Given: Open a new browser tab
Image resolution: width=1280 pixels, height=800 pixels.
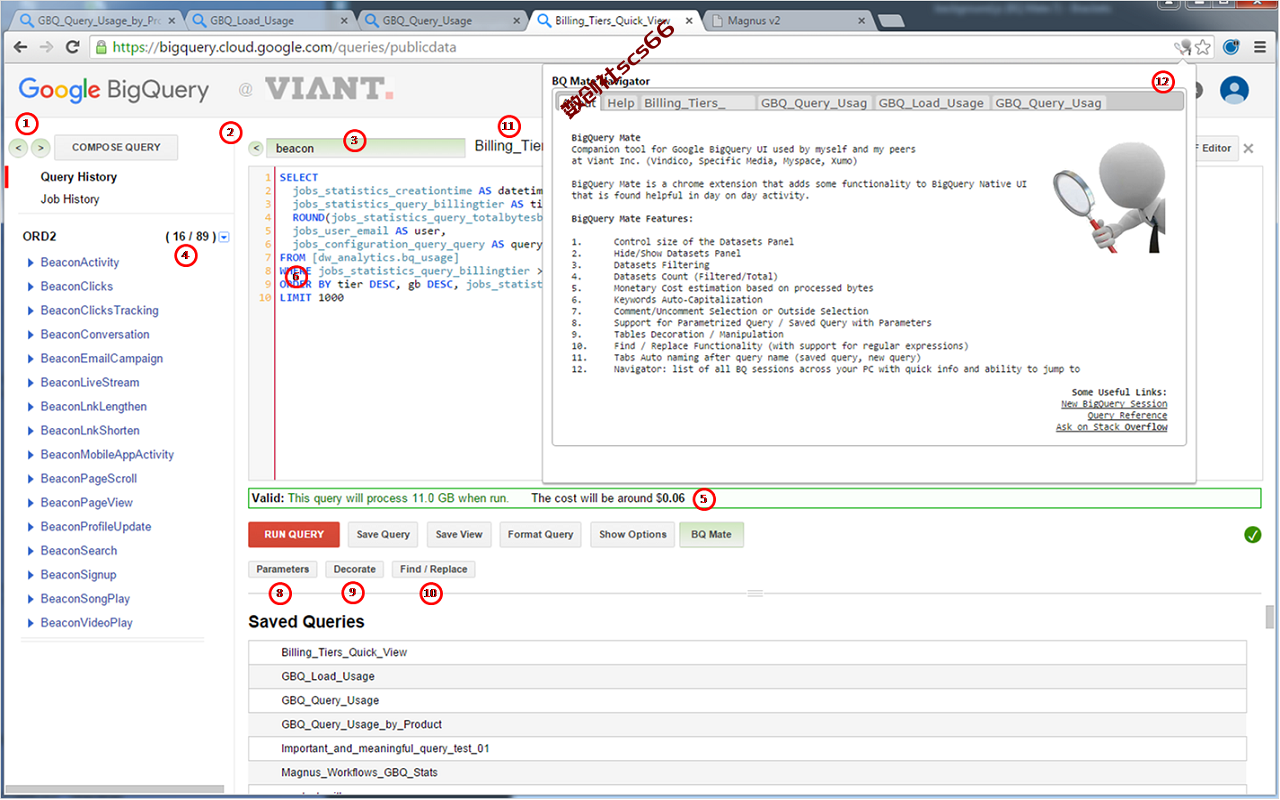Looking at the screenshot, I should coord(893,20).
